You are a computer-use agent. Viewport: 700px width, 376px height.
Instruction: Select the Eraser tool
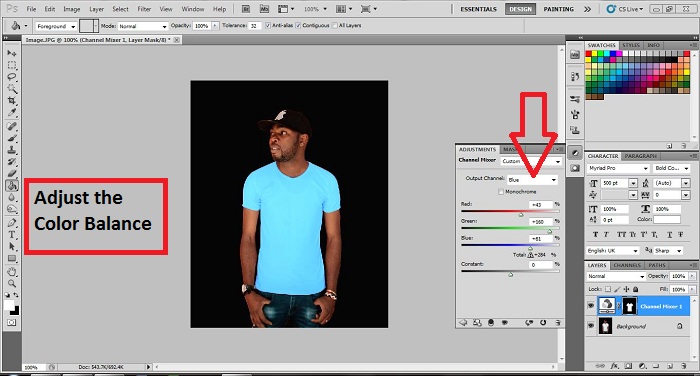(x=12, y=173)
